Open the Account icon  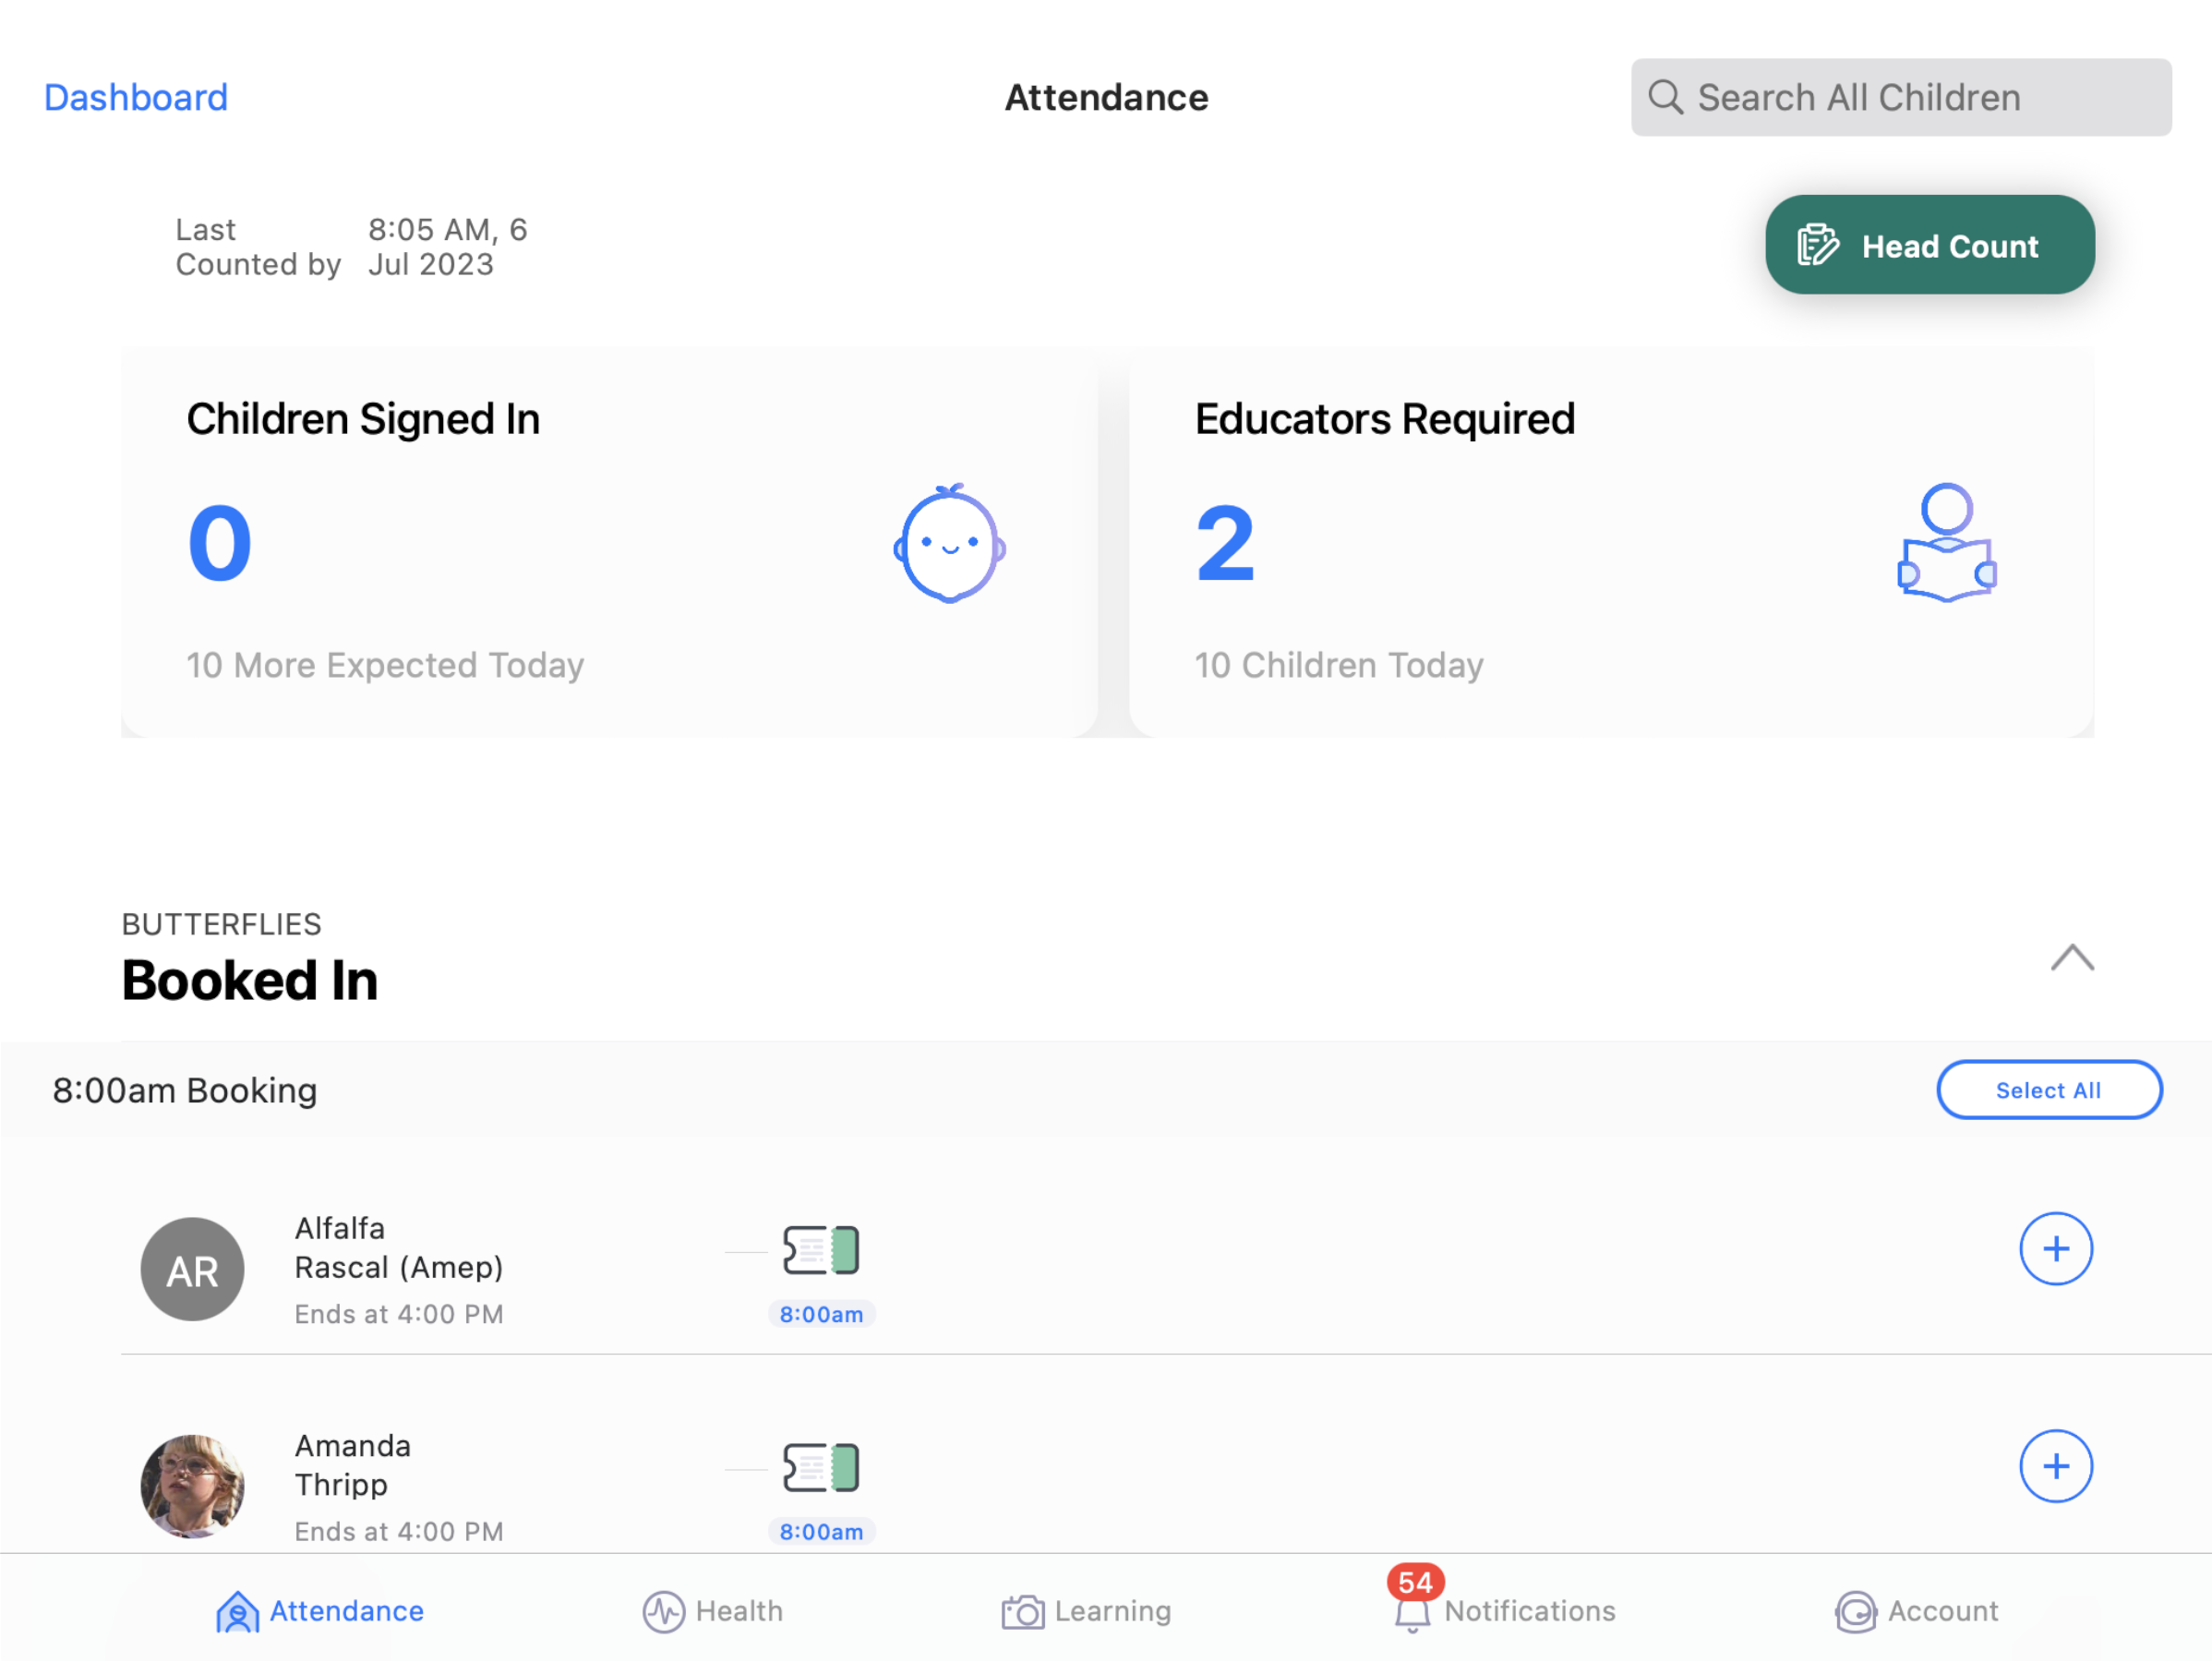(1855, 1611)
